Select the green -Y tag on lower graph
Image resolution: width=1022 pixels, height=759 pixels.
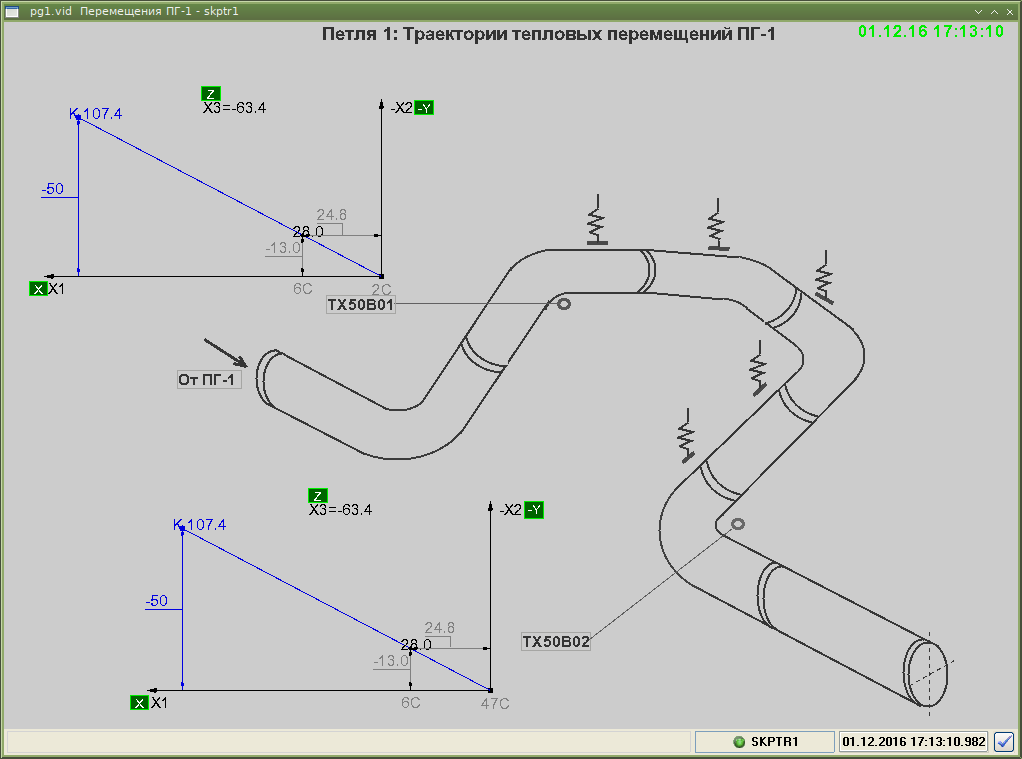(534, 510)
